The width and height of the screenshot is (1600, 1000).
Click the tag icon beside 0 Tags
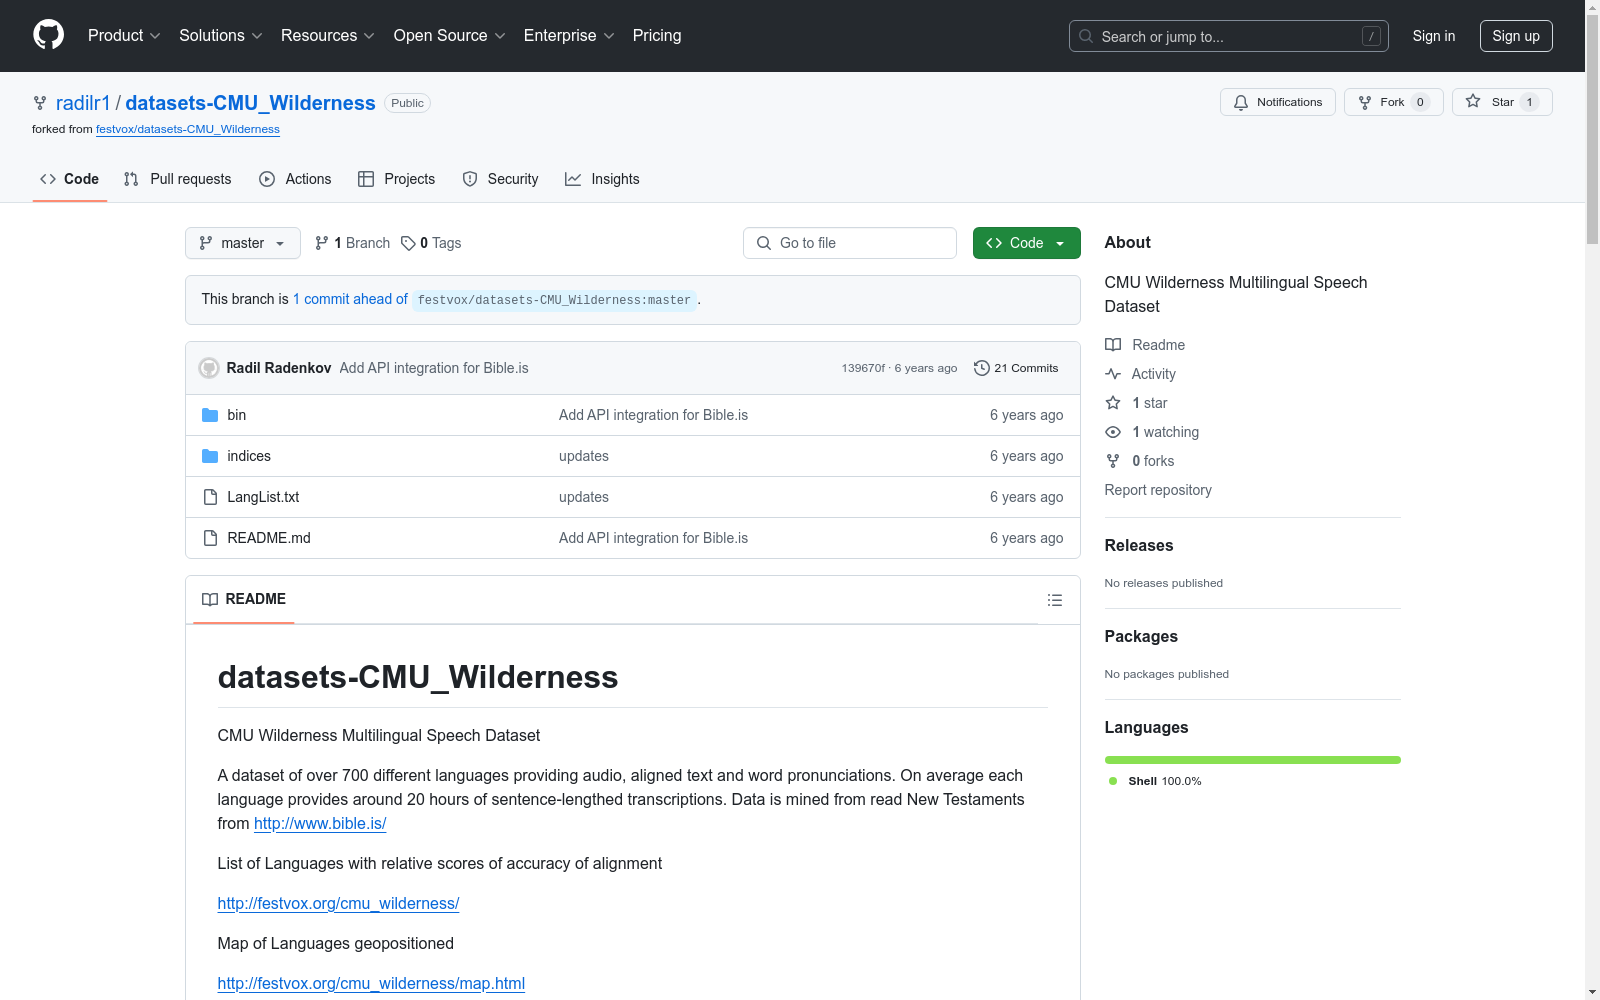click(408, 243)
